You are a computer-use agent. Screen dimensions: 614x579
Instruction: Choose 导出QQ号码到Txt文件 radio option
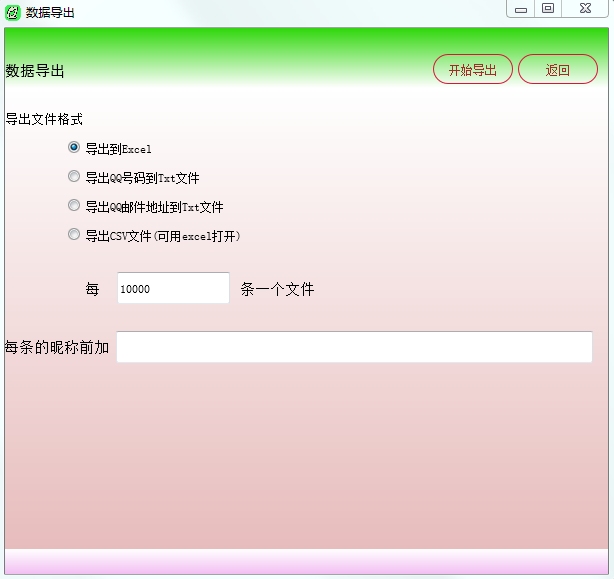(74, 177)
